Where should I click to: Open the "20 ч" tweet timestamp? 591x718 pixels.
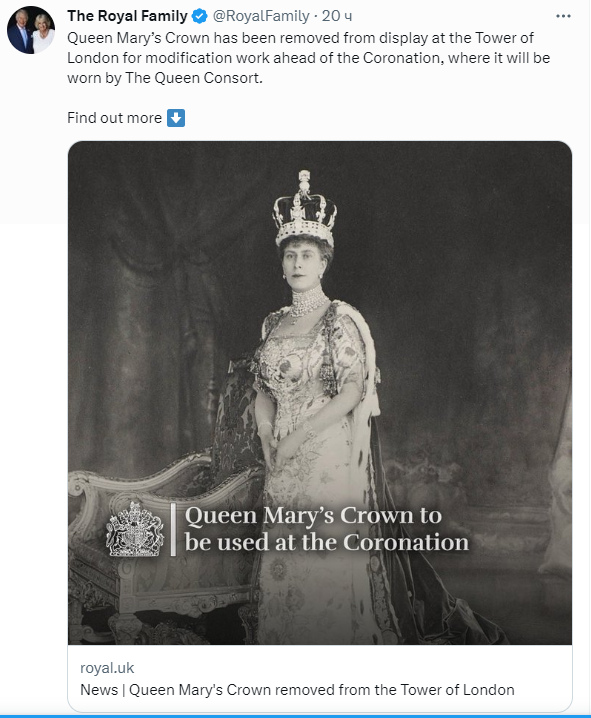coord(336,16)
